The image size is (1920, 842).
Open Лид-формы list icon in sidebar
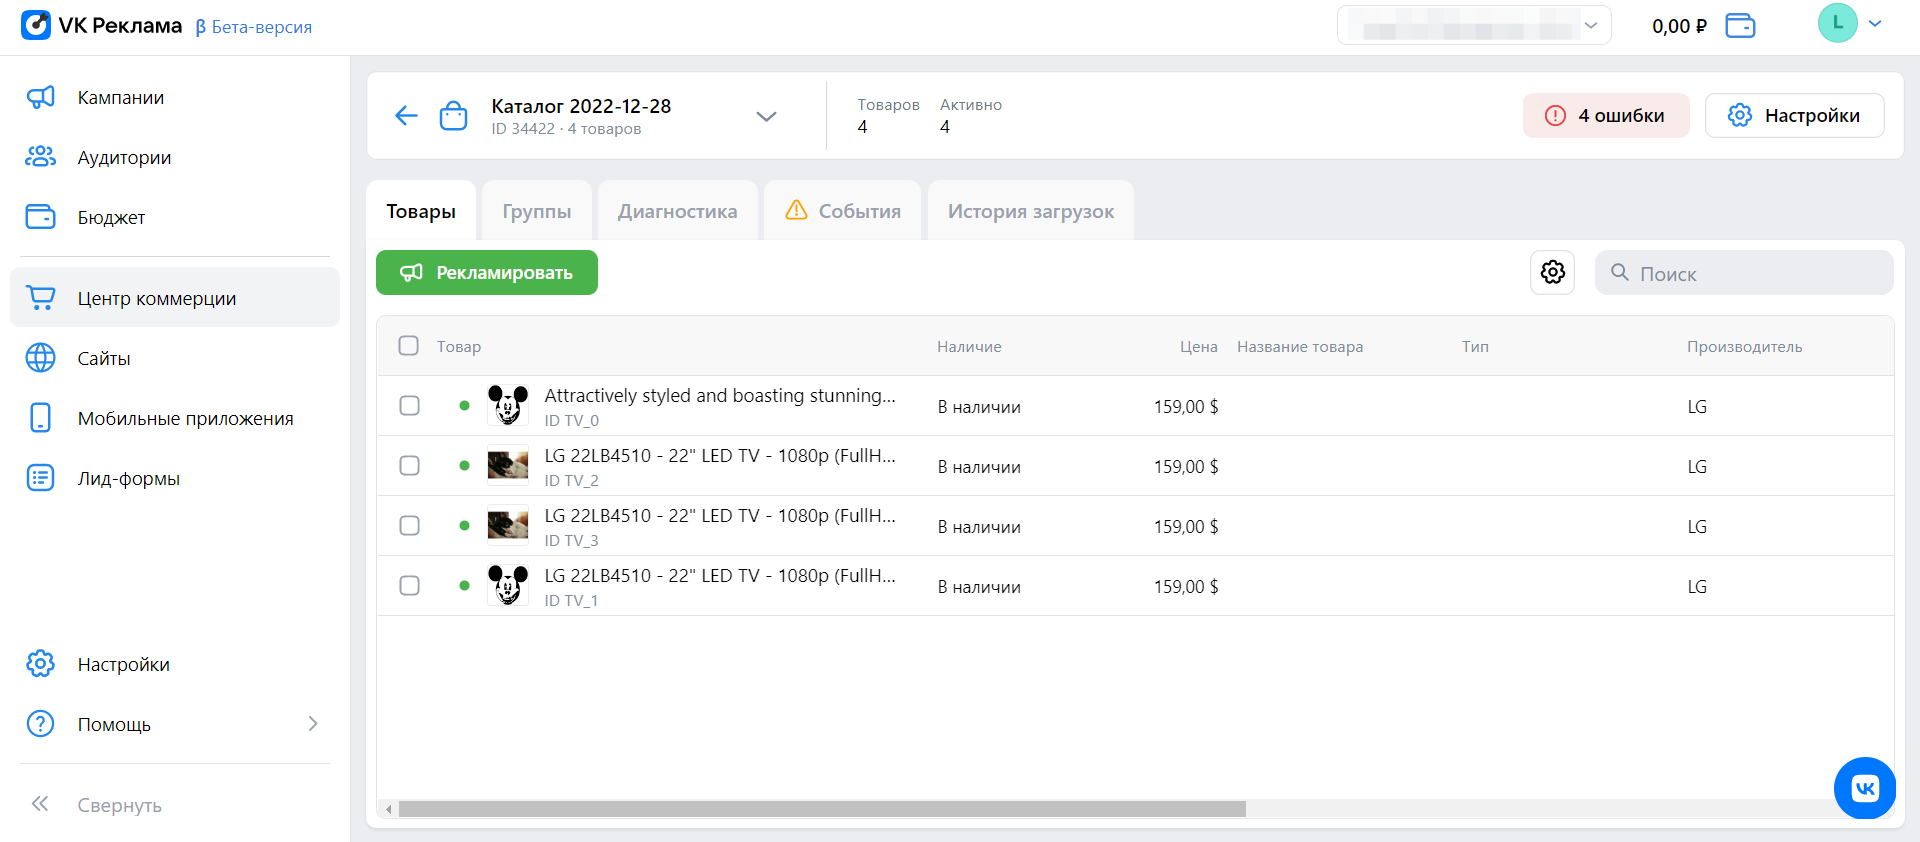click(40, 478)
